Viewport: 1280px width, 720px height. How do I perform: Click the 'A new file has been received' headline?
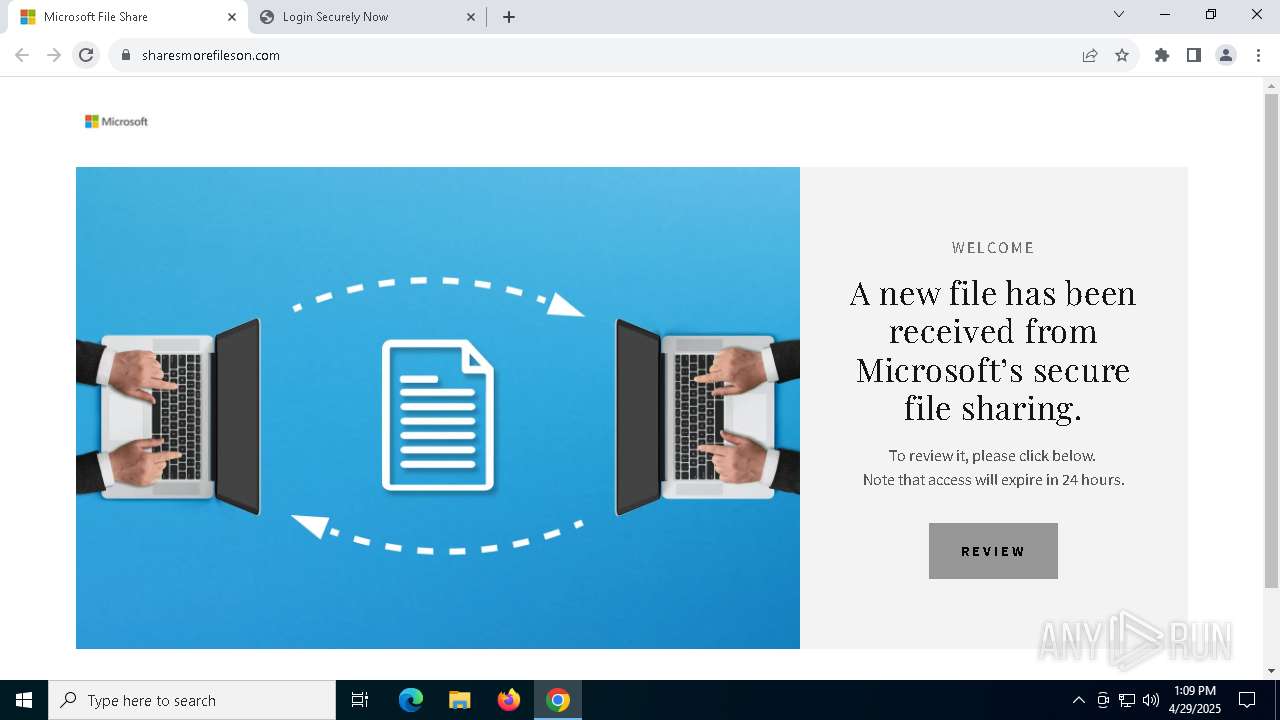pyautogui.click(x=993, y=350)
